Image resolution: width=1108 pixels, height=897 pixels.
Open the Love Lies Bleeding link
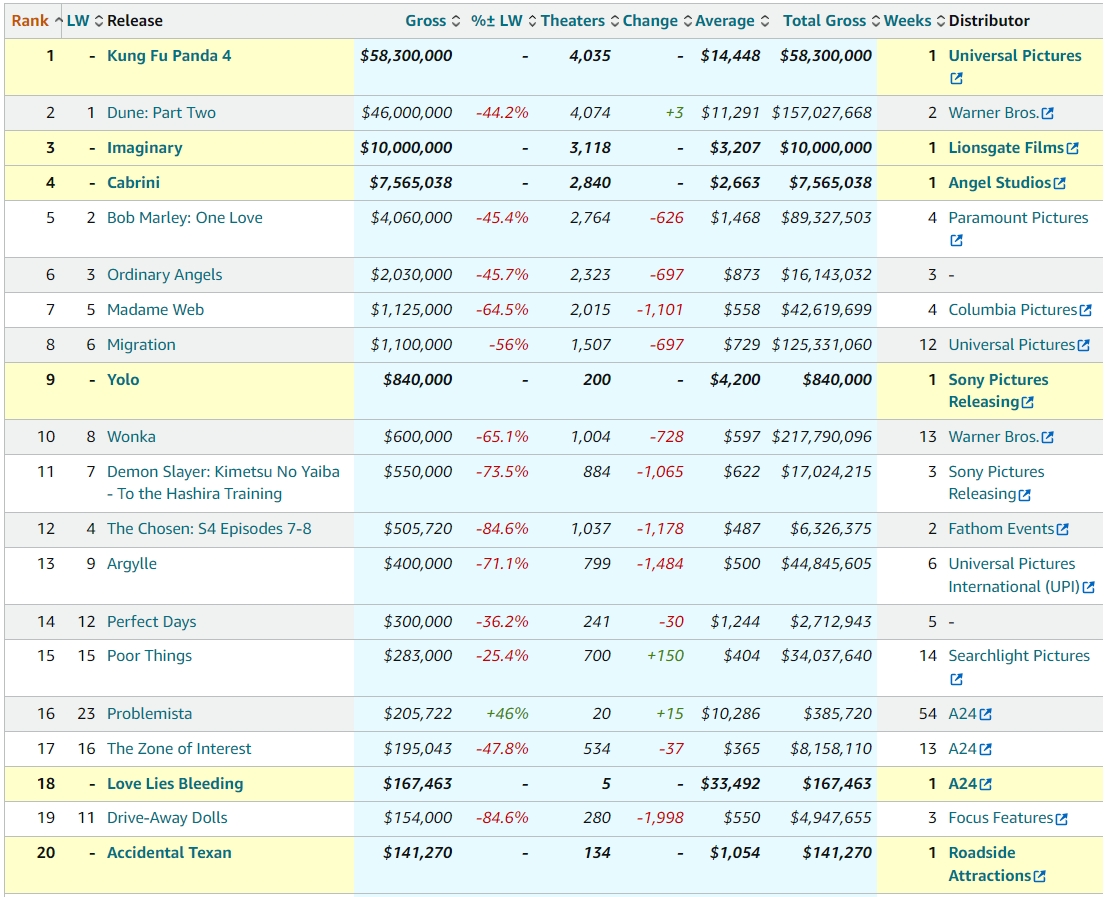175,784
